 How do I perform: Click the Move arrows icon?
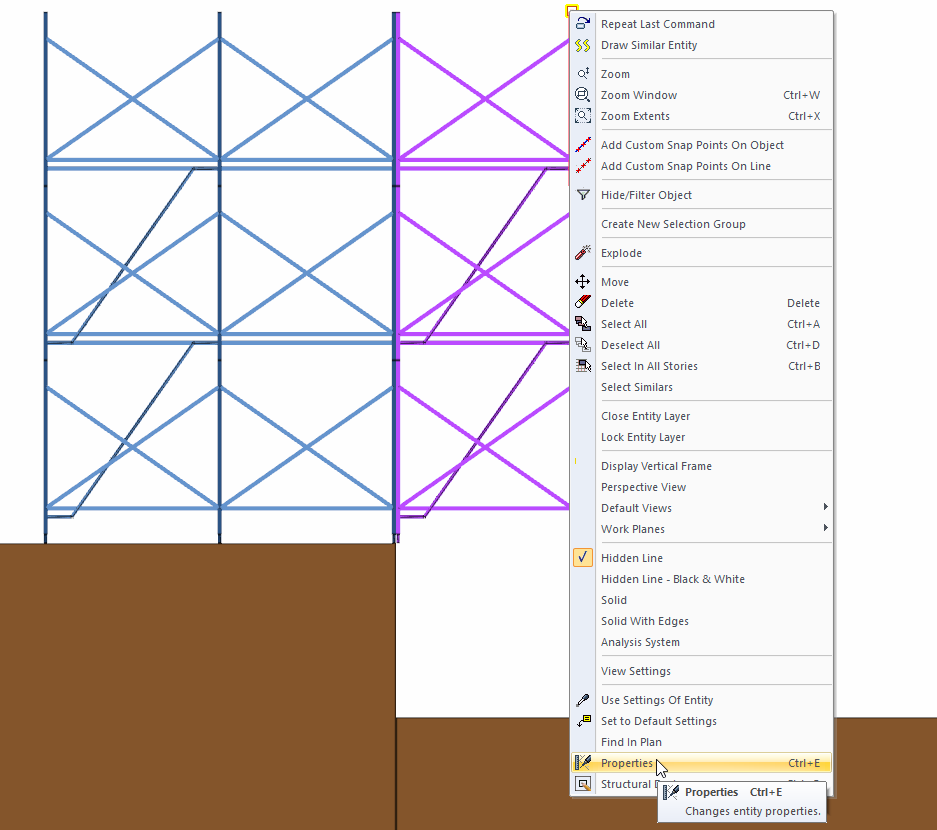[x=583, y=282]
